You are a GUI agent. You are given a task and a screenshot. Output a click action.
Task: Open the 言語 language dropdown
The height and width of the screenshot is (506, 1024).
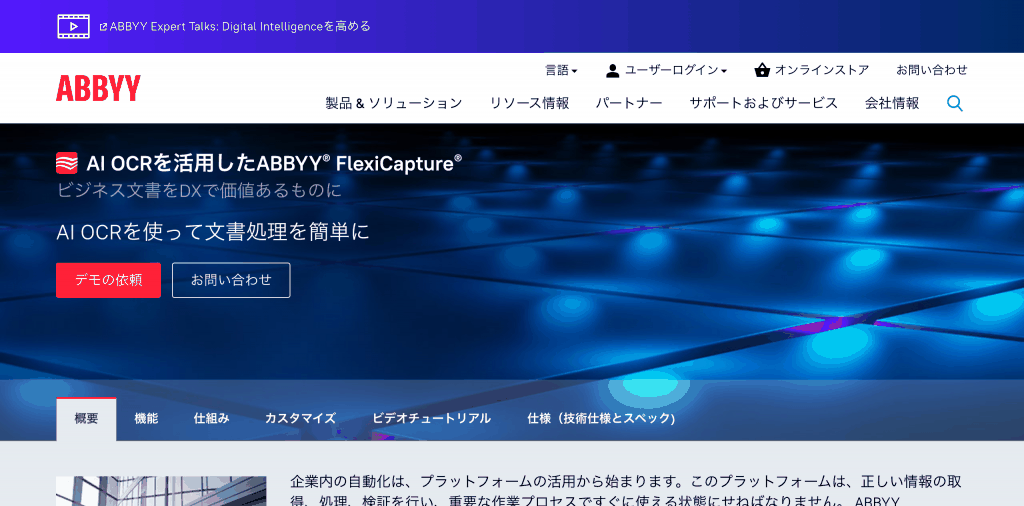[x=561, y=70]
